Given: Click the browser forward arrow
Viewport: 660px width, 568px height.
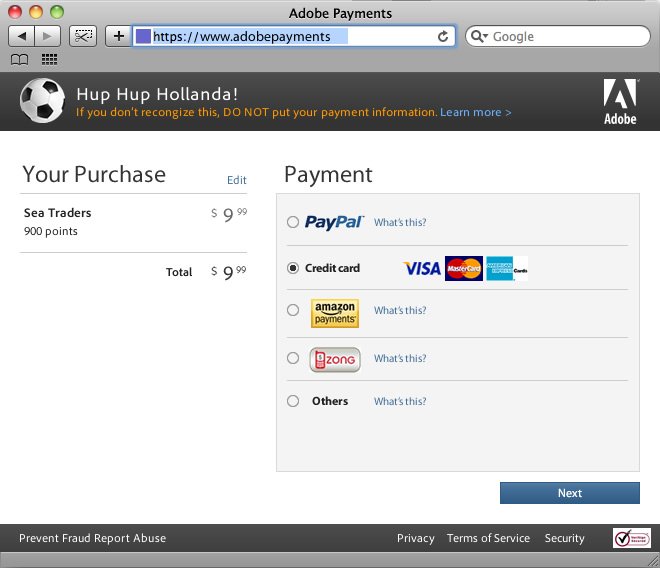Looking at the screenshot, I should (48, 36).
